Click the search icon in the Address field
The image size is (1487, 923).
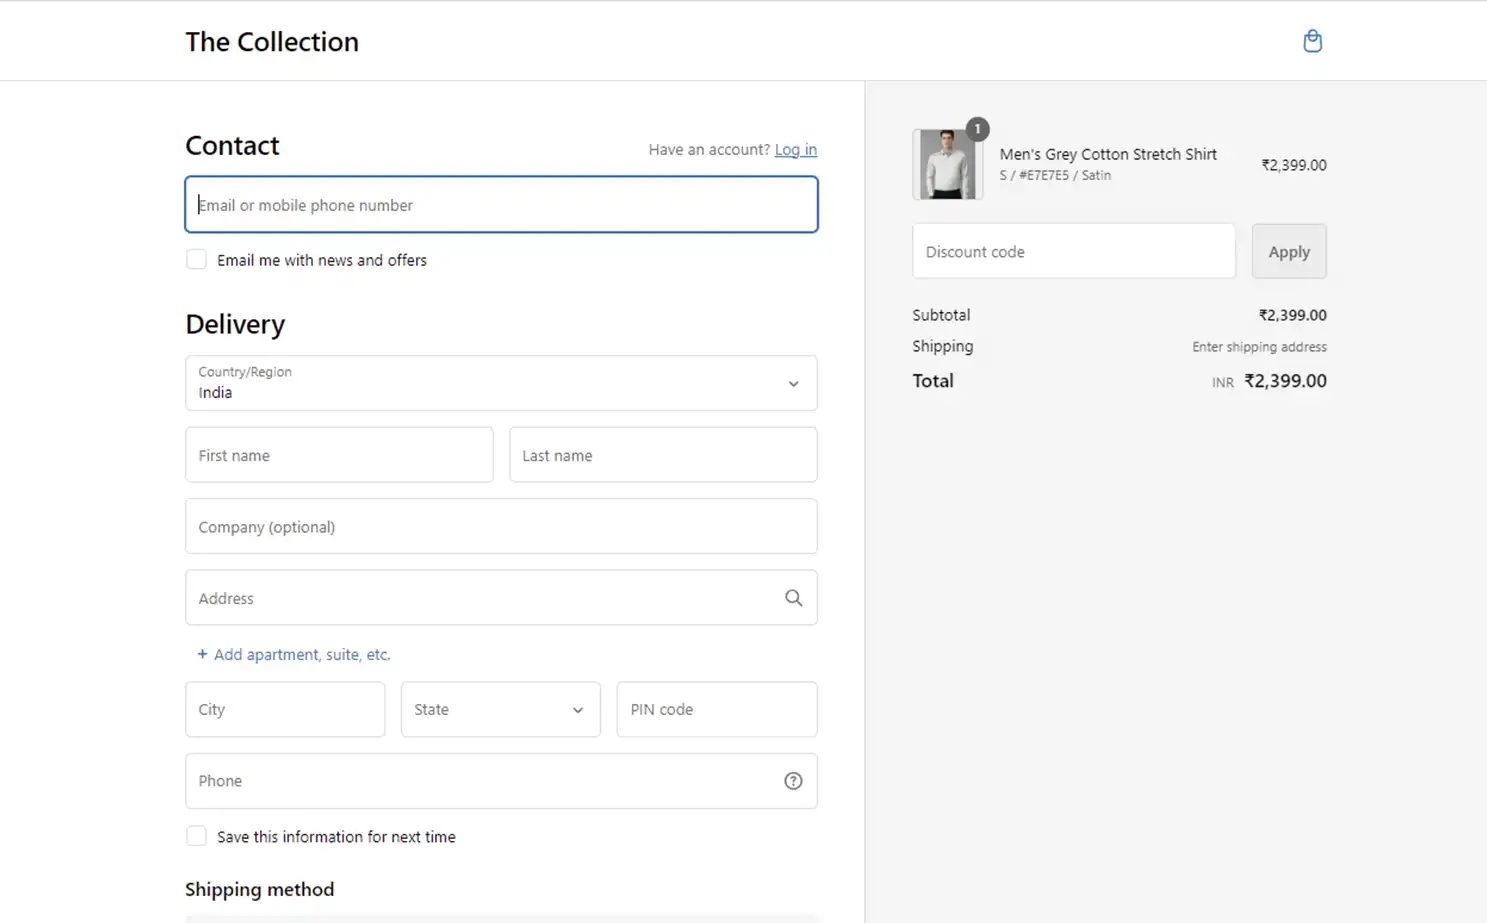[x=793, y=597]
